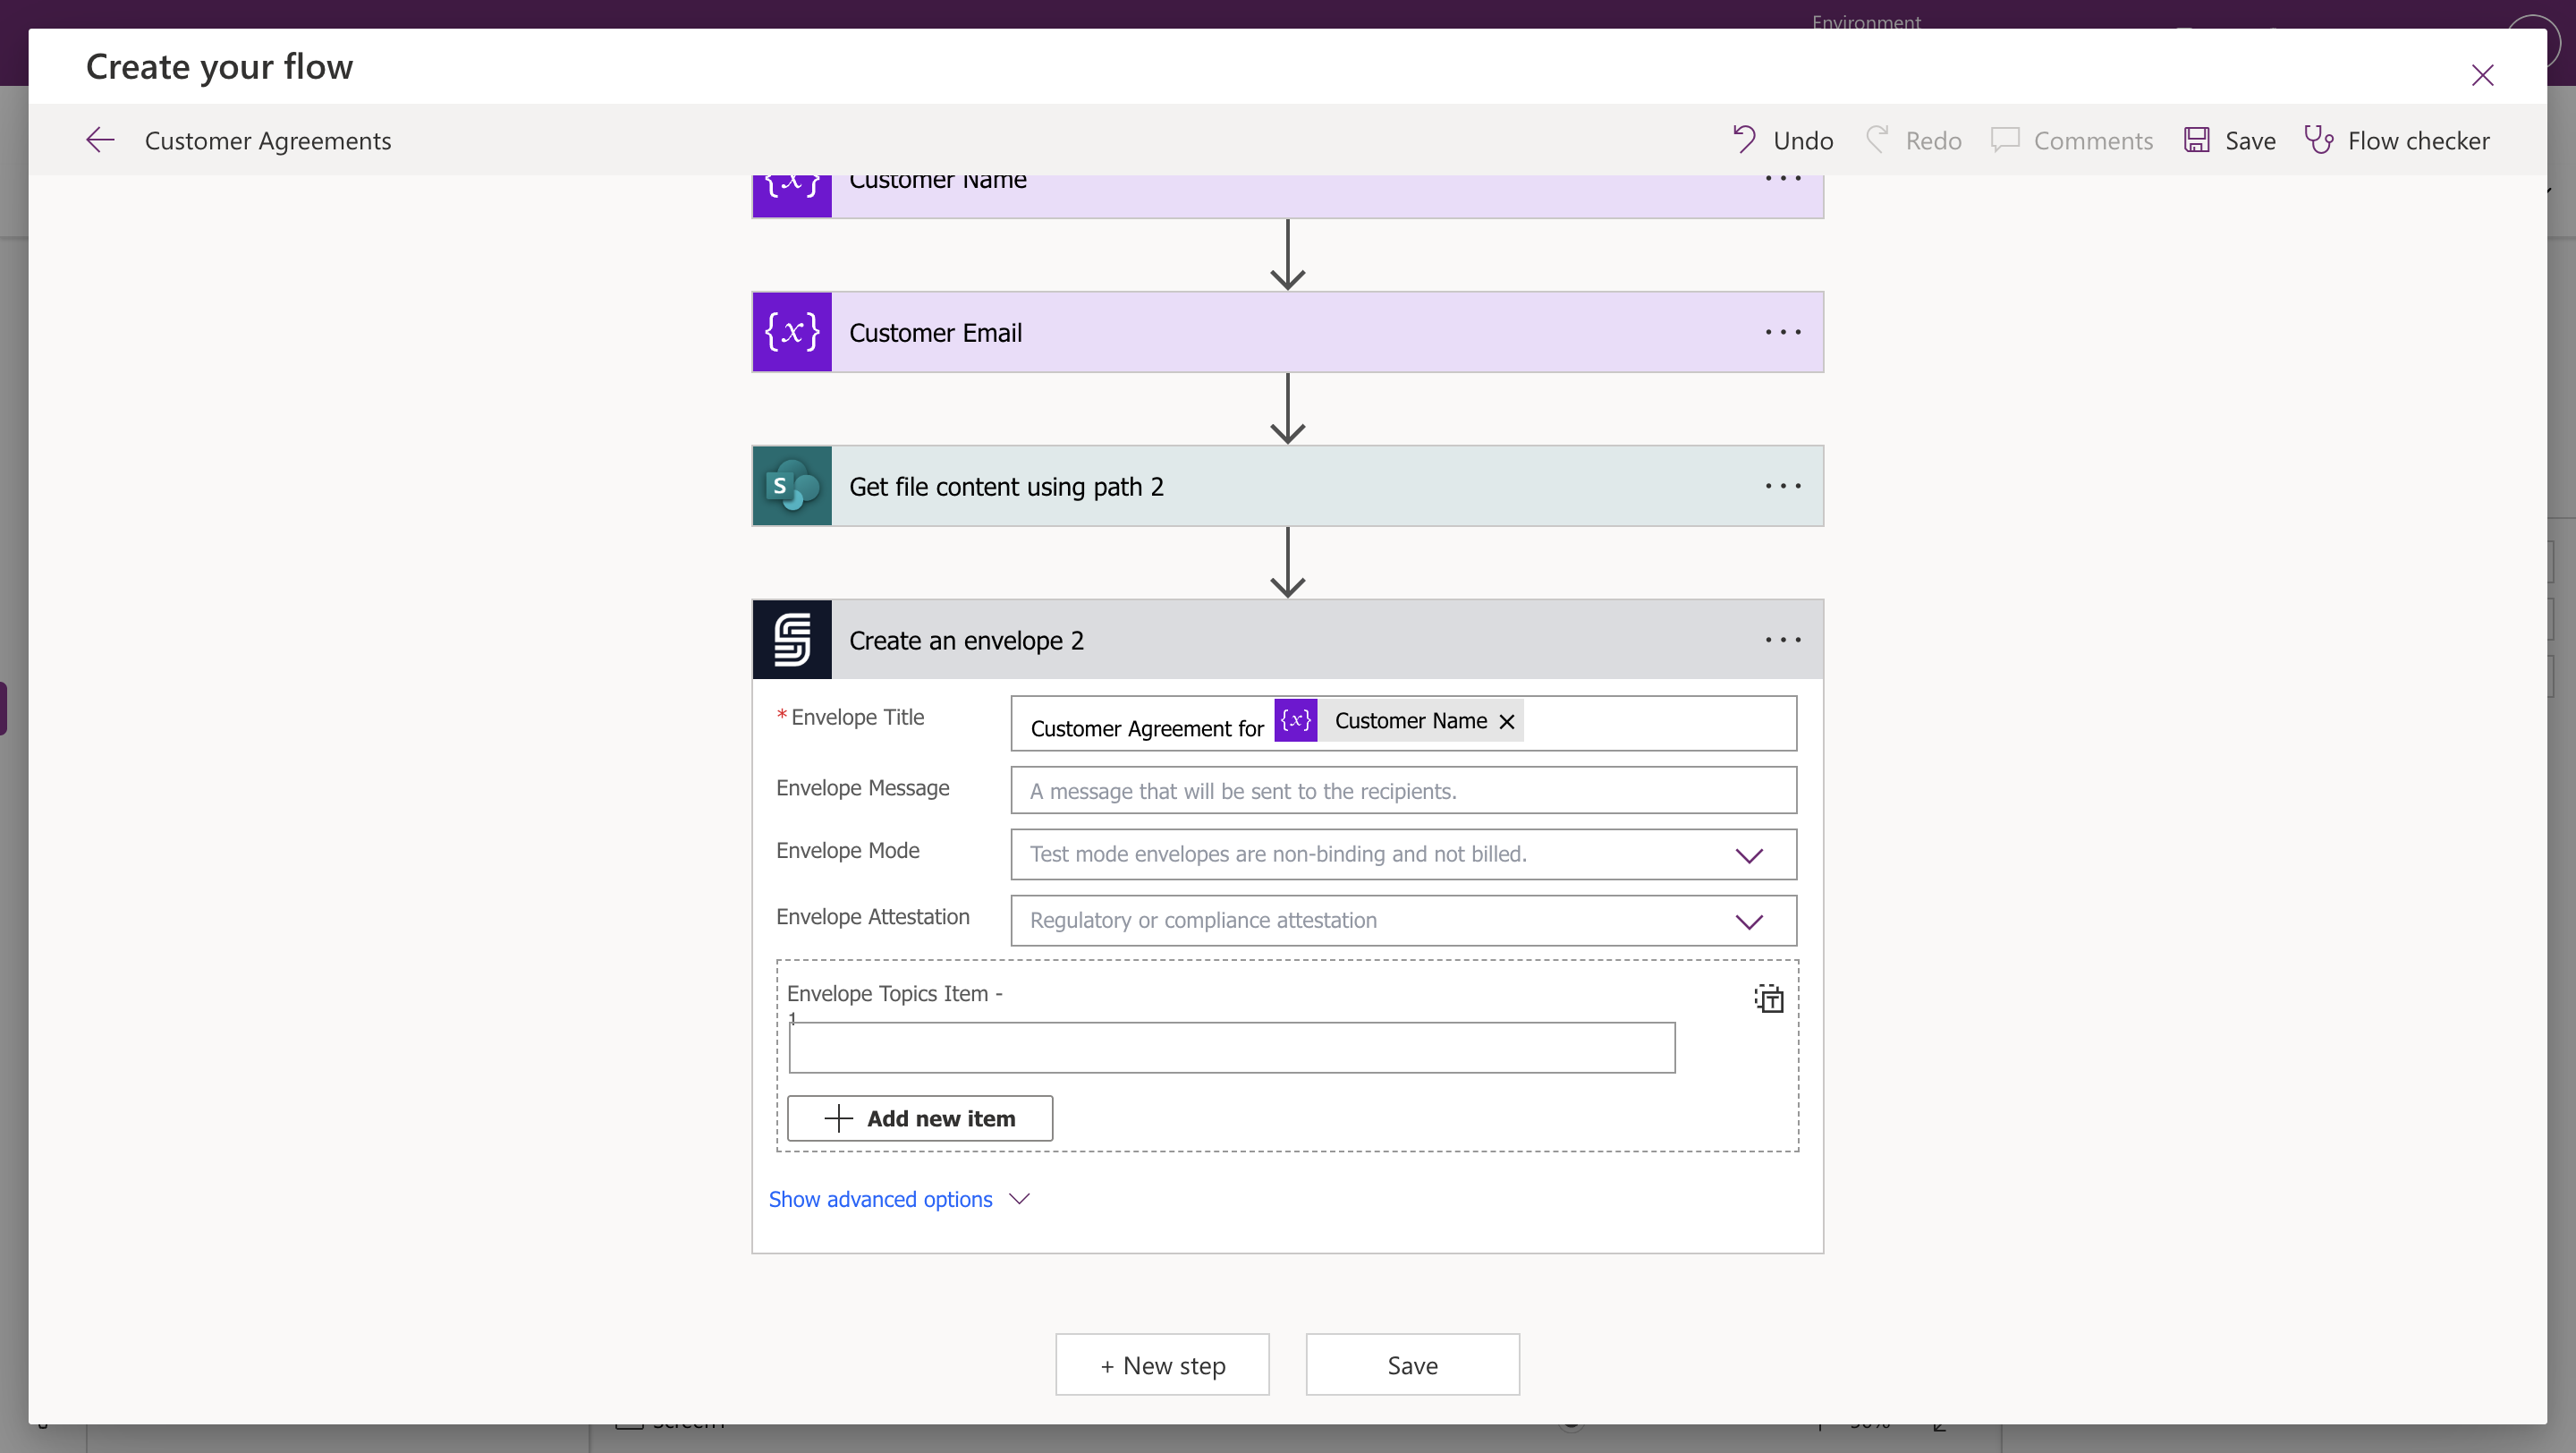Click the New step button
This screenshot has width=2576, height=1453.
(1161, 1363)
